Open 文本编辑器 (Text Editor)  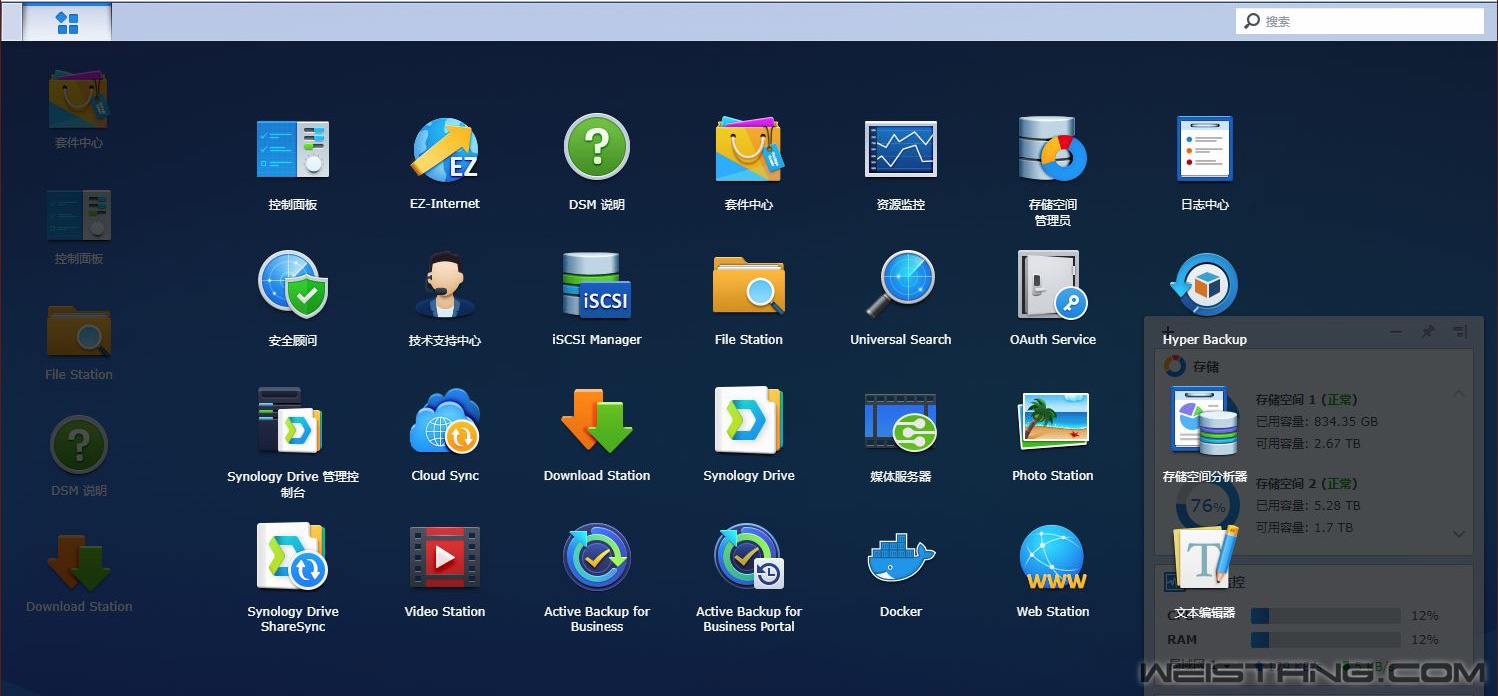point(1204,558)
